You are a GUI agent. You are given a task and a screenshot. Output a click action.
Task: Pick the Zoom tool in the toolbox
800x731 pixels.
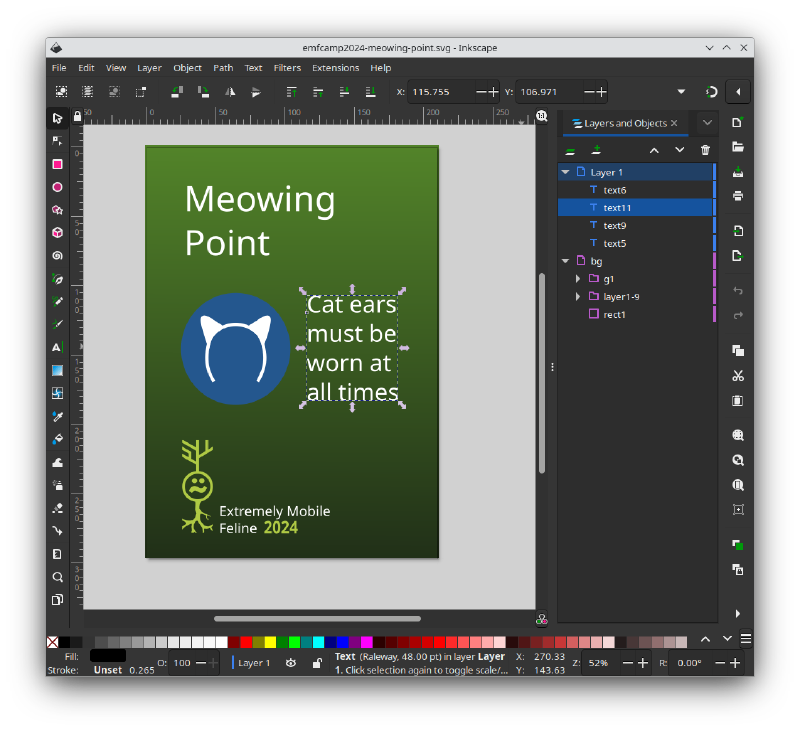57,577
